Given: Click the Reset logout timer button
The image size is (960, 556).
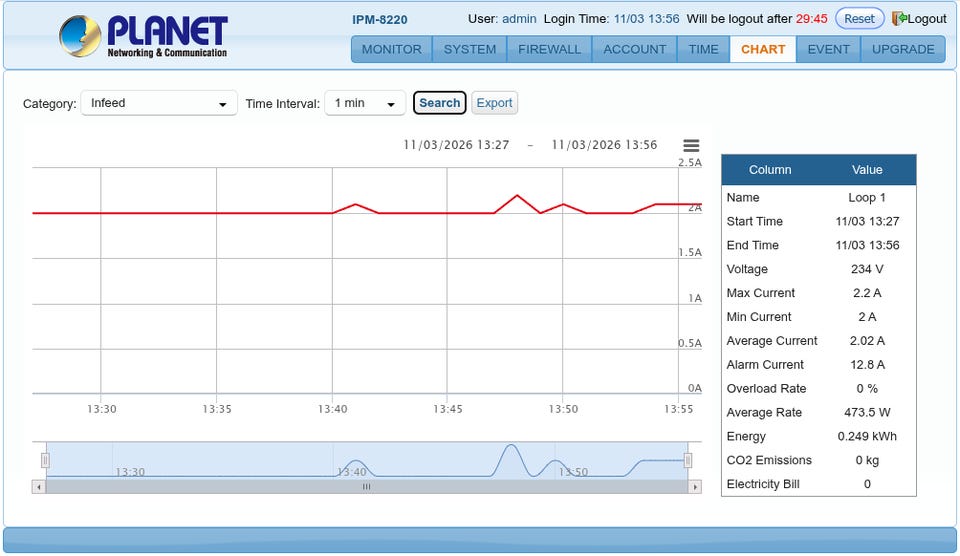Looking at the screenshot, I should [859, 18].
